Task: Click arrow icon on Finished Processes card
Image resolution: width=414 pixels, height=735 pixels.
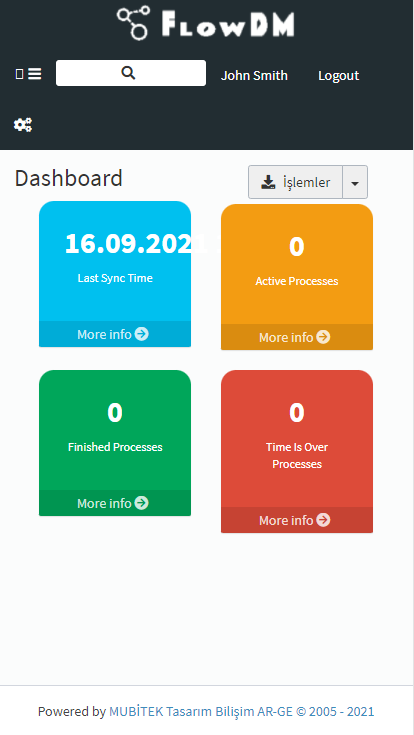Action: point(141,502)
